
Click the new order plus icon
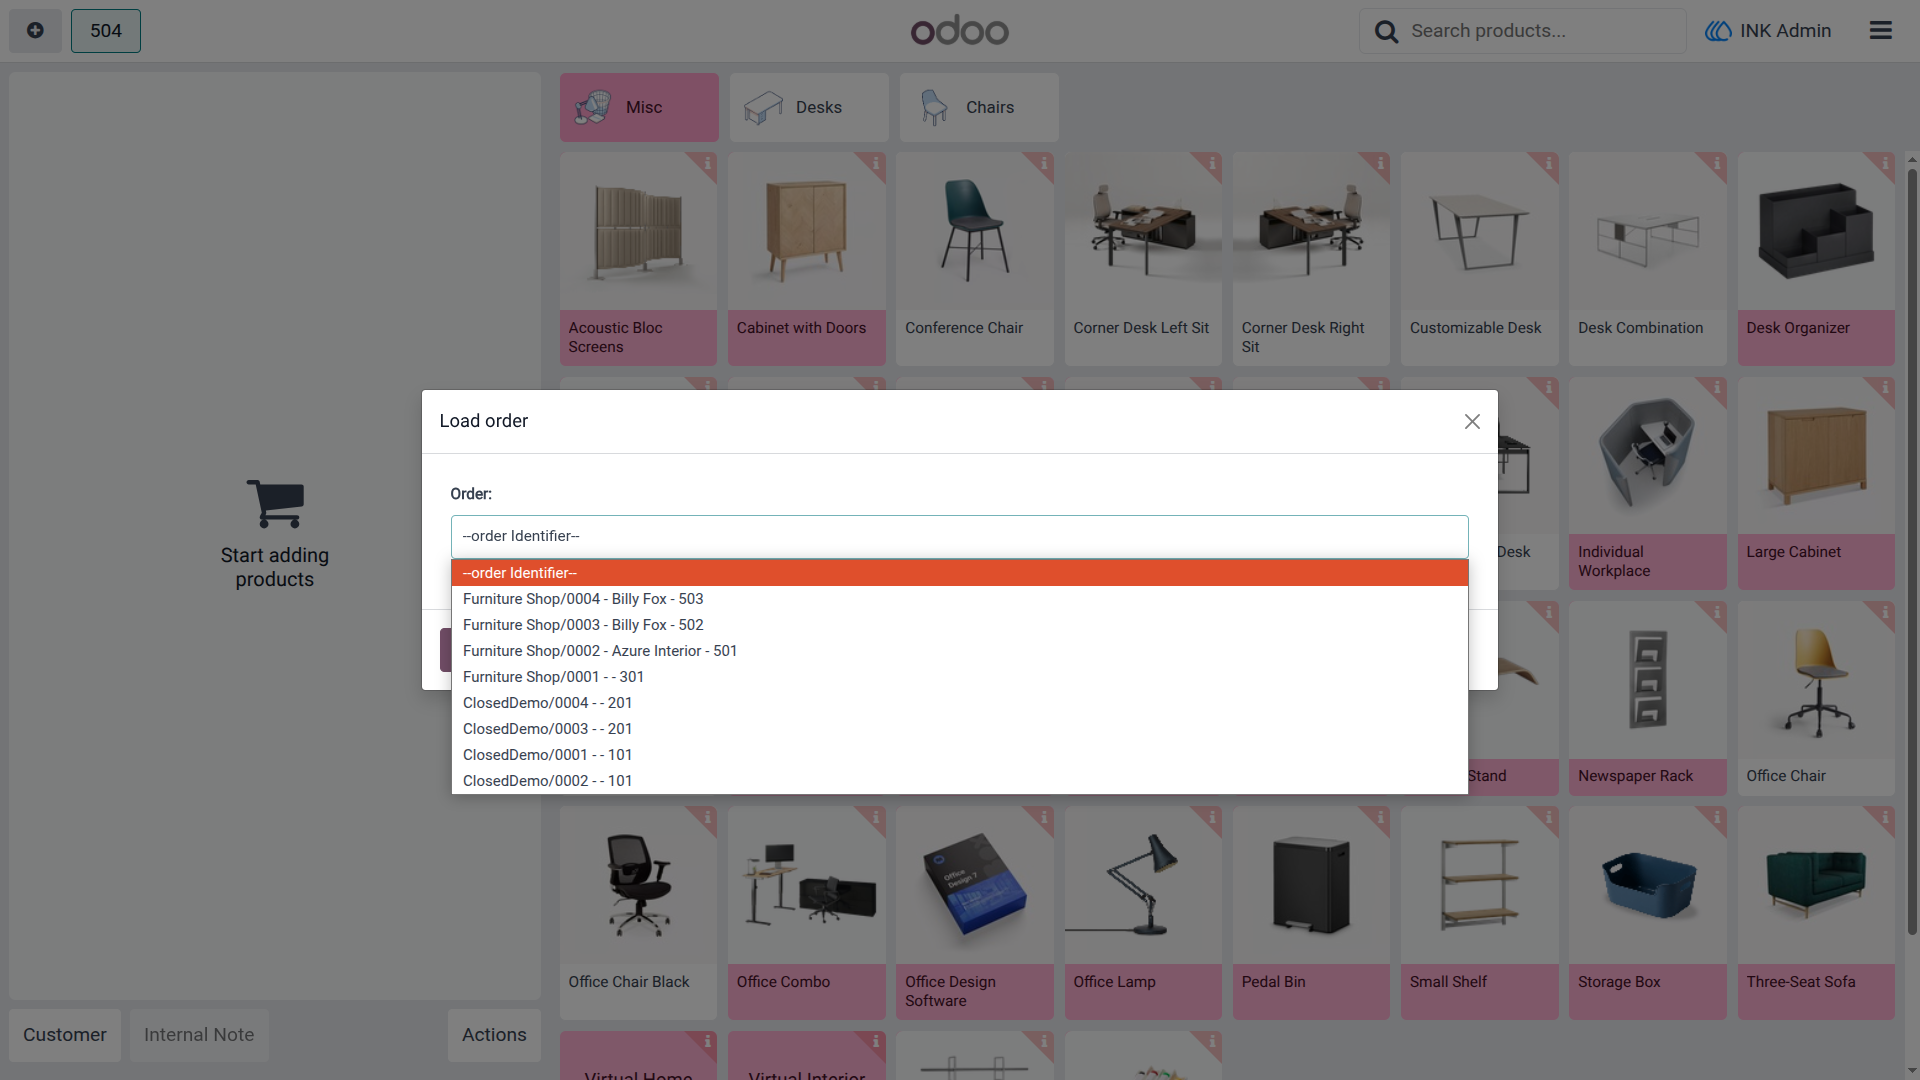coord(35,31)
